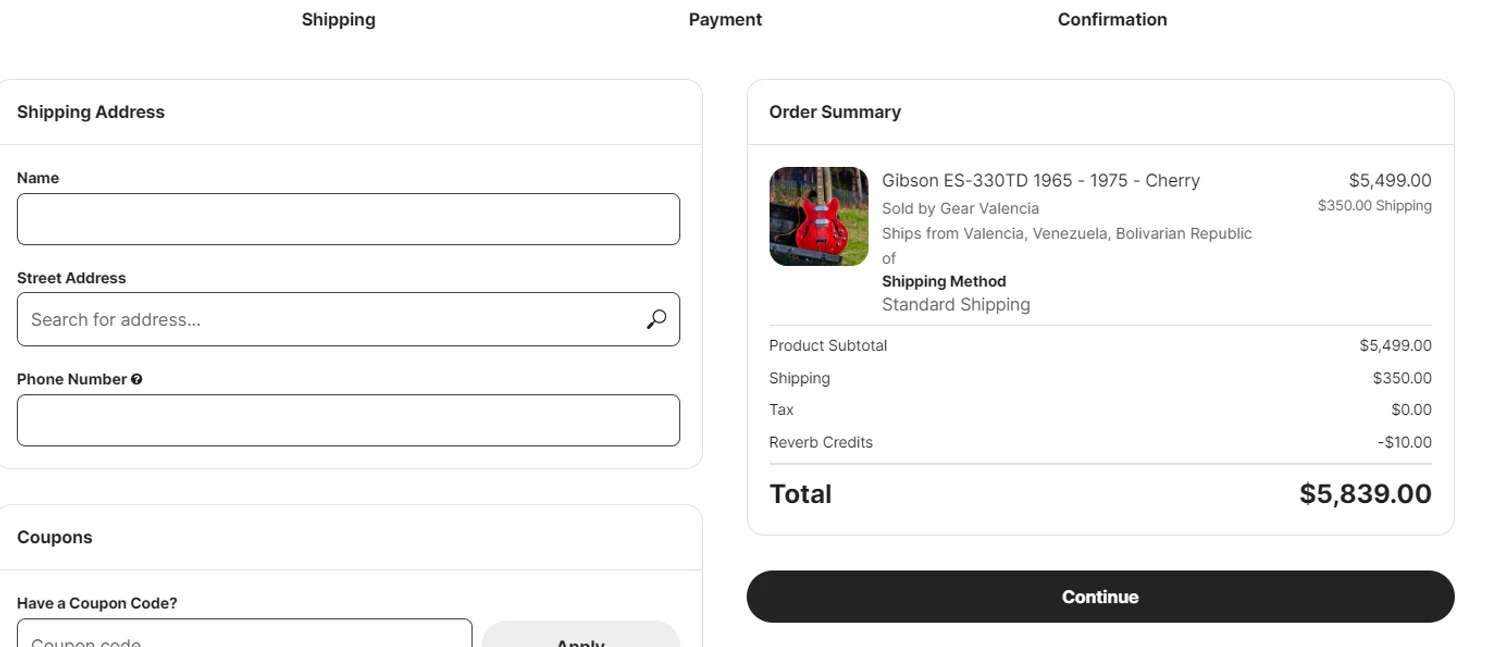The height and width of the screenshot is (647, 1500).
Task: Open the red Gibson guitar thumbnail
Action: point(818,216)
